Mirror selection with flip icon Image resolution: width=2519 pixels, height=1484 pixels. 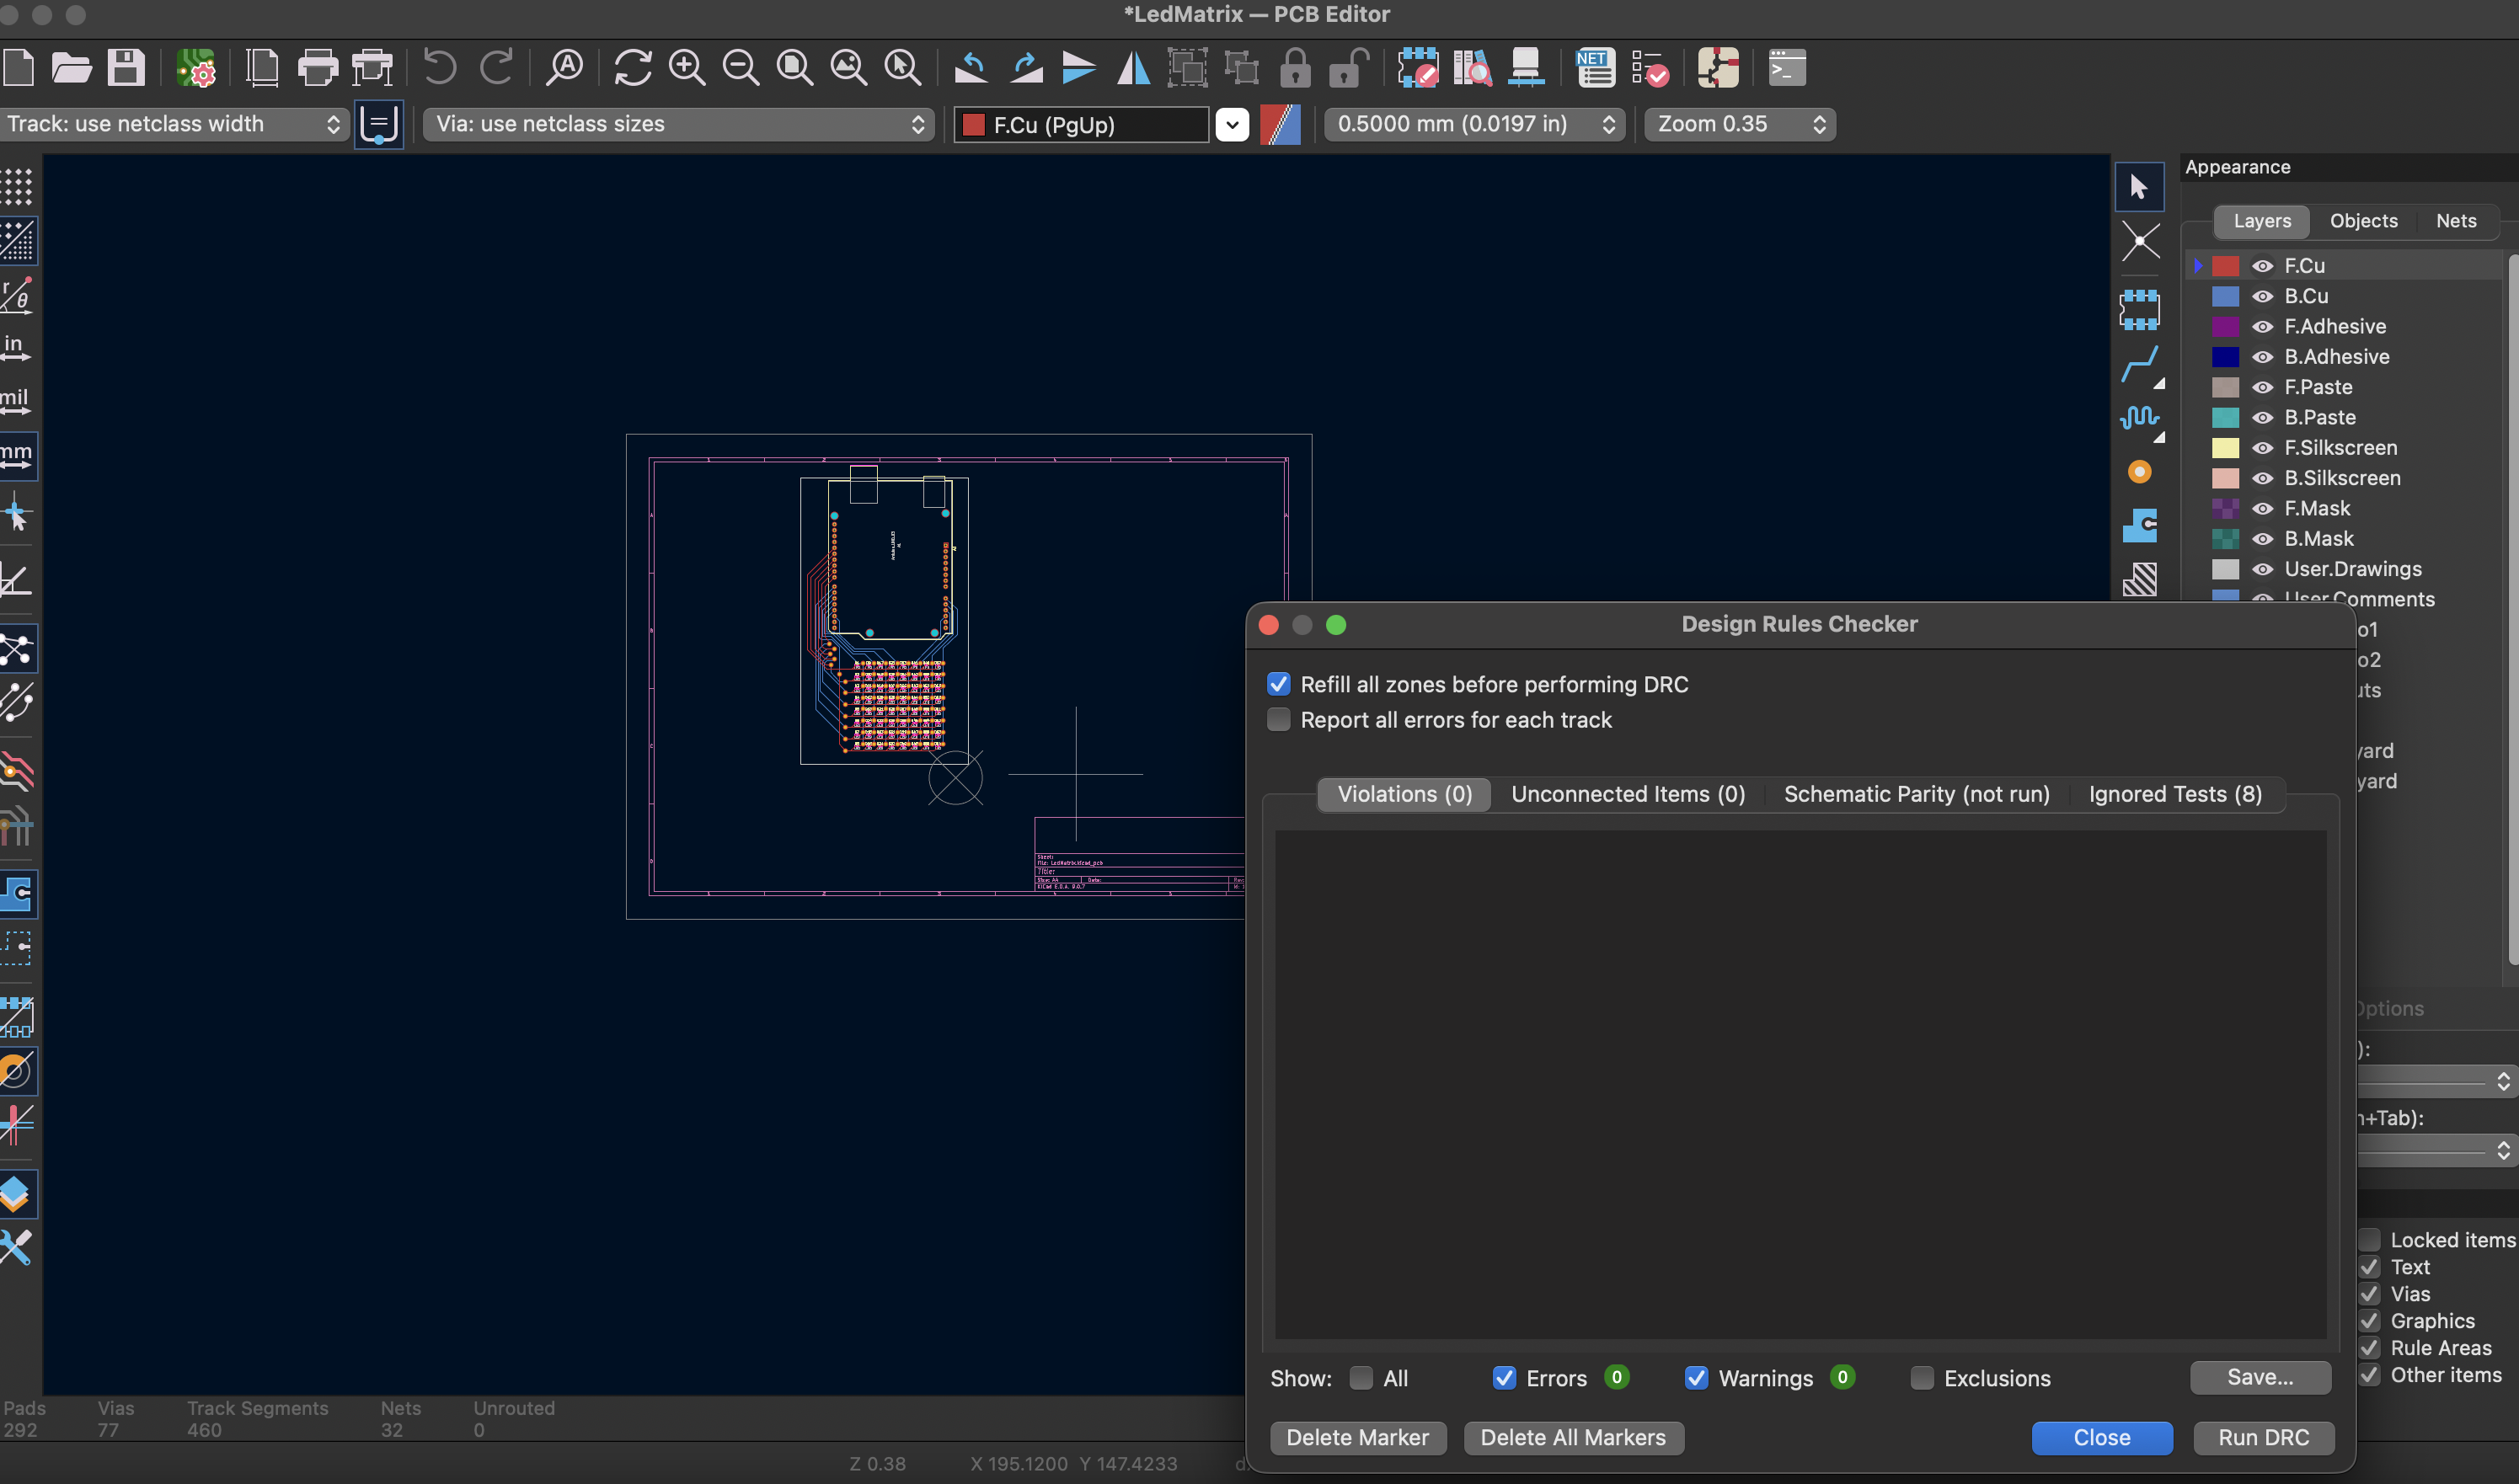[1133, 68]
